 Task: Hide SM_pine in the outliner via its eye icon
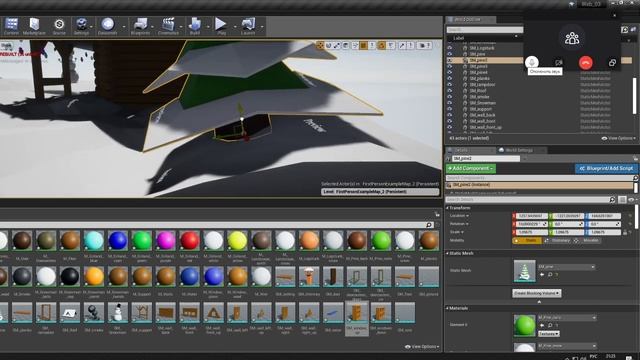click(449, 54)
